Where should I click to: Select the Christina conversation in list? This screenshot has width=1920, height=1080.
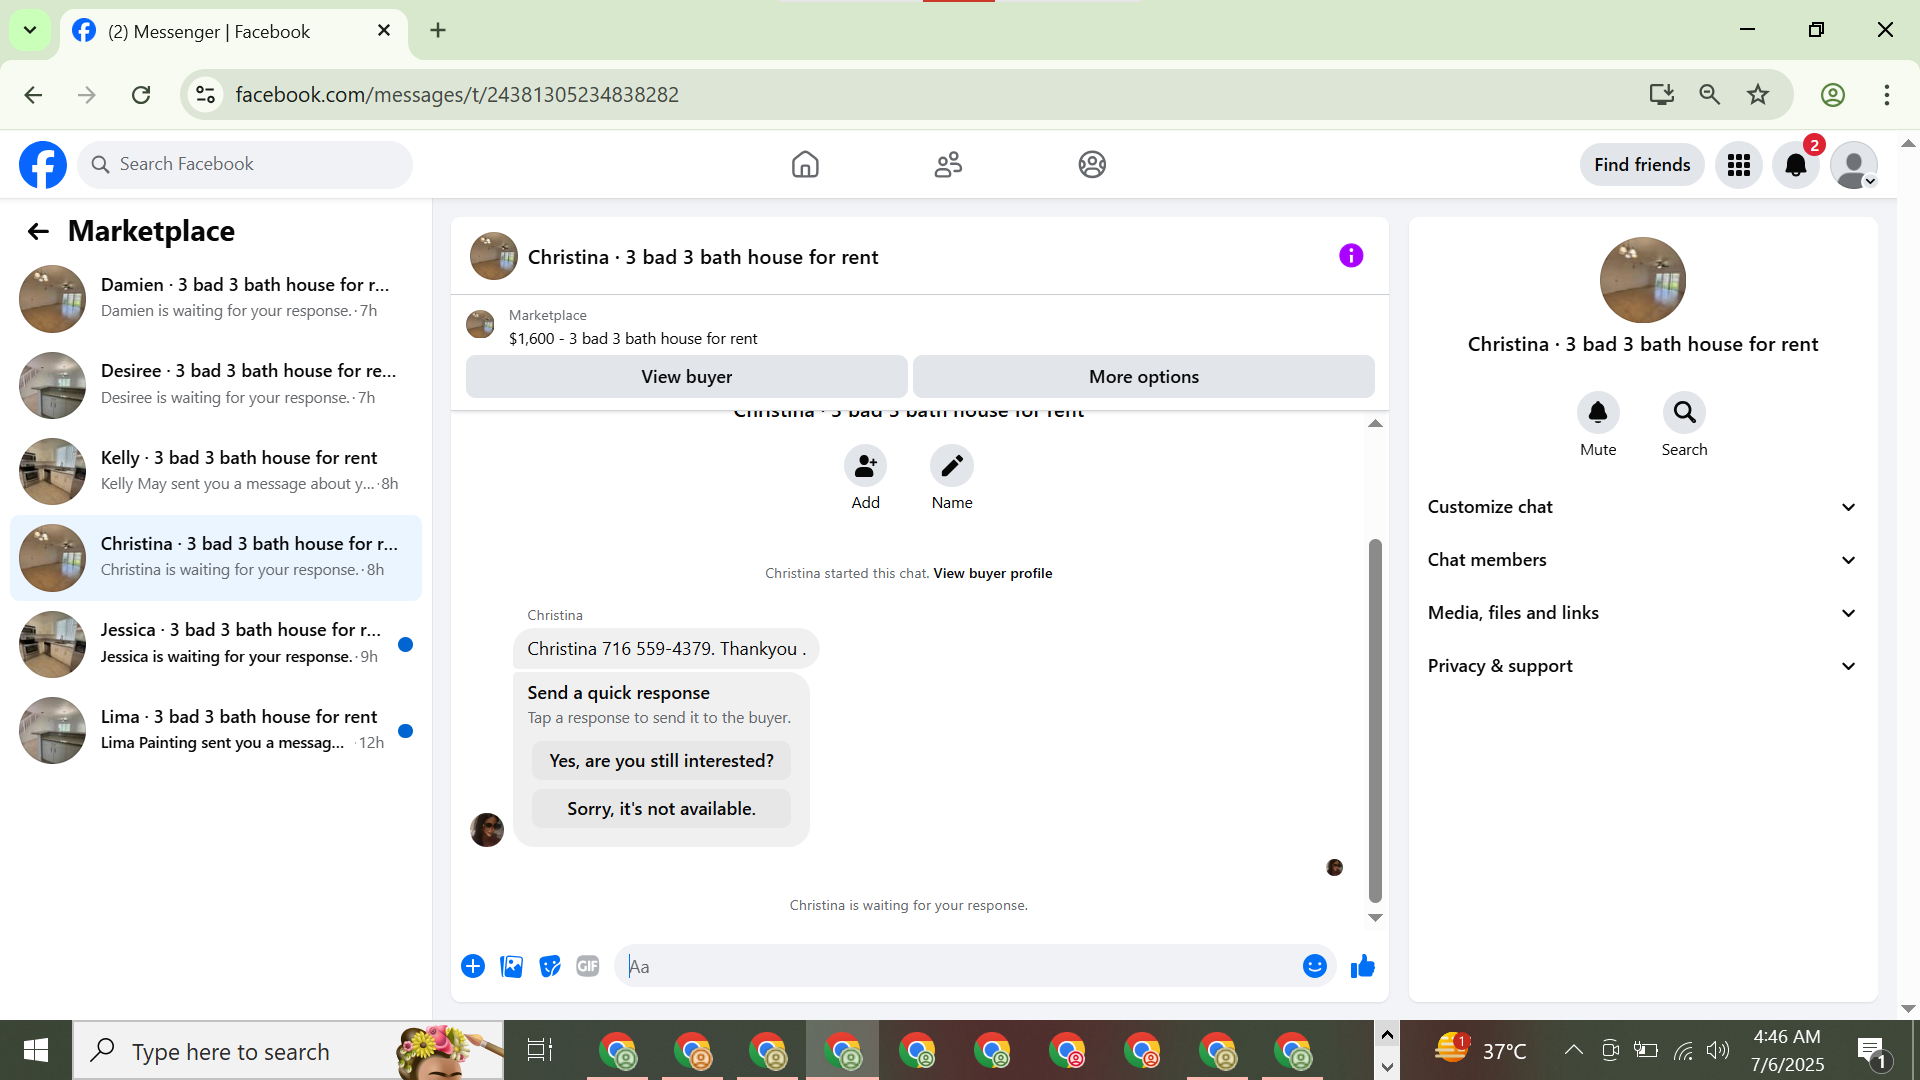216,557
